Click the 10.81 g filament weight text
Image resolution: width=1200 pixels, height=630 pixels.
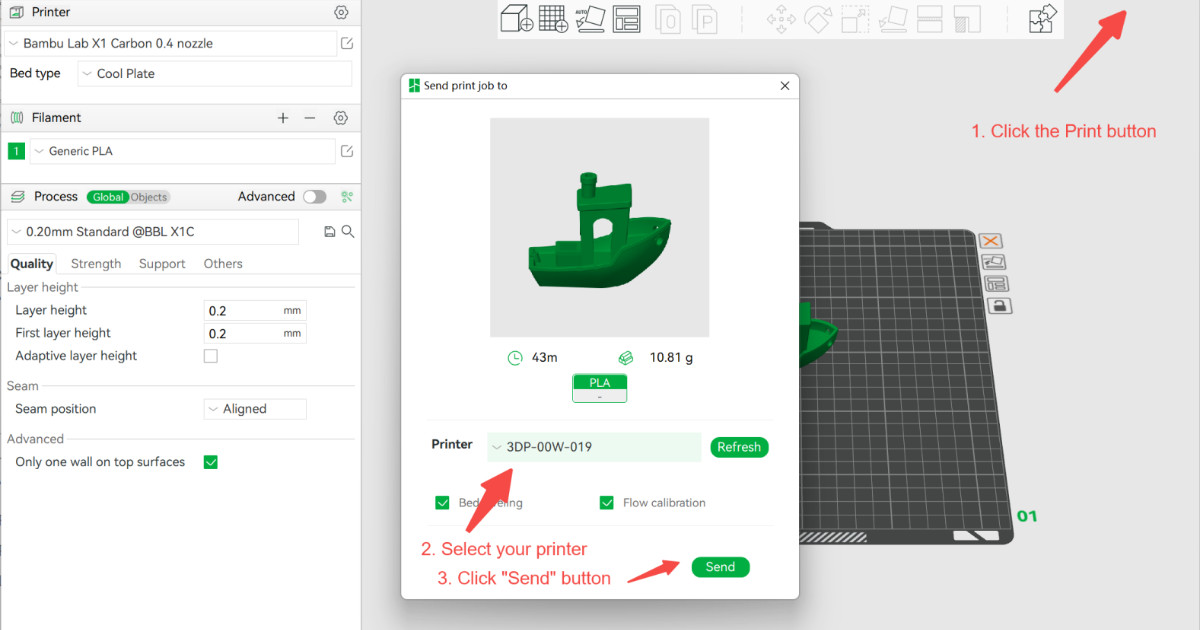(x=671, y=357)
